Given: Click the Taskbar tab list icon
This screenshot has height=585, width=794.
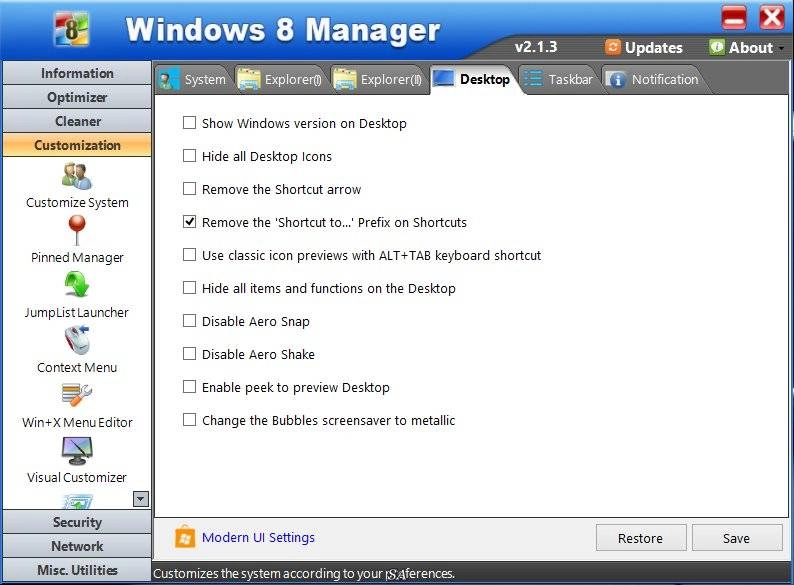Looking at the screenshot, I should (533, 79).
